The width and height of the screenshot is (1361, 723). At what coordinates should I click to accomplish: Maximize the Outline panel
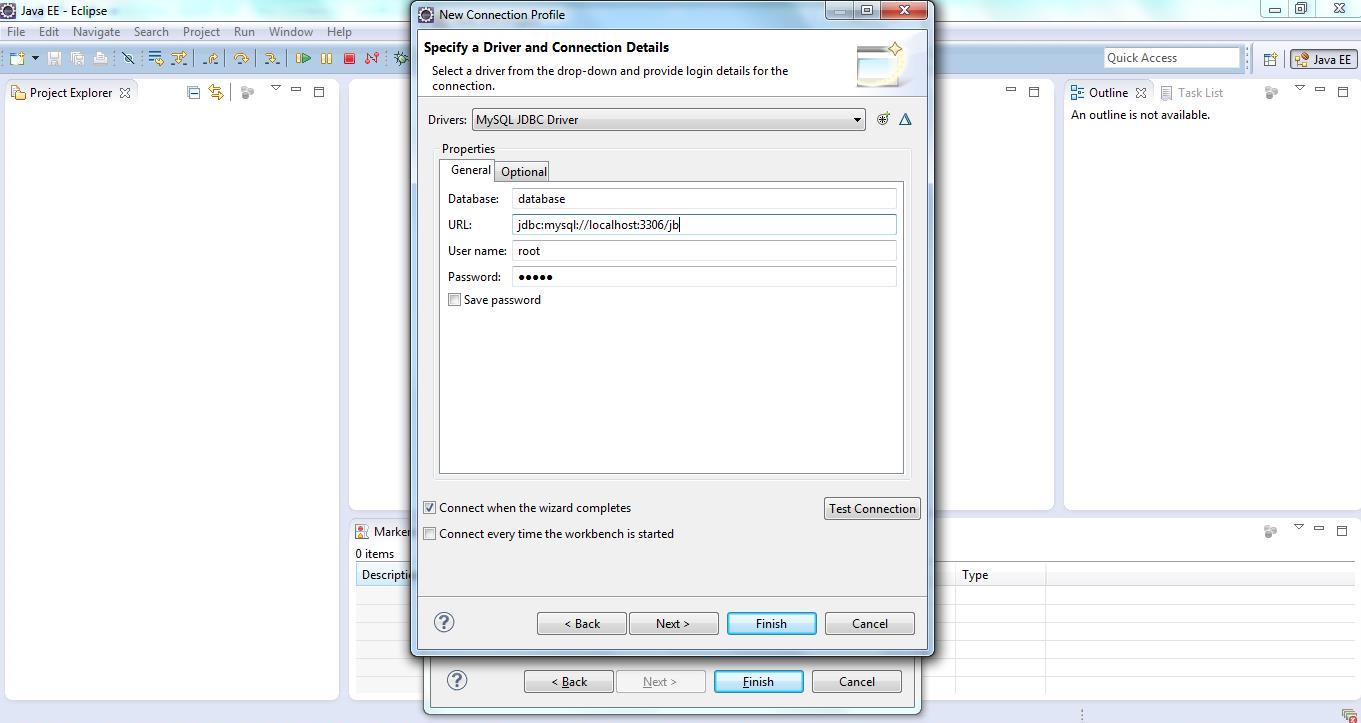1343,91
